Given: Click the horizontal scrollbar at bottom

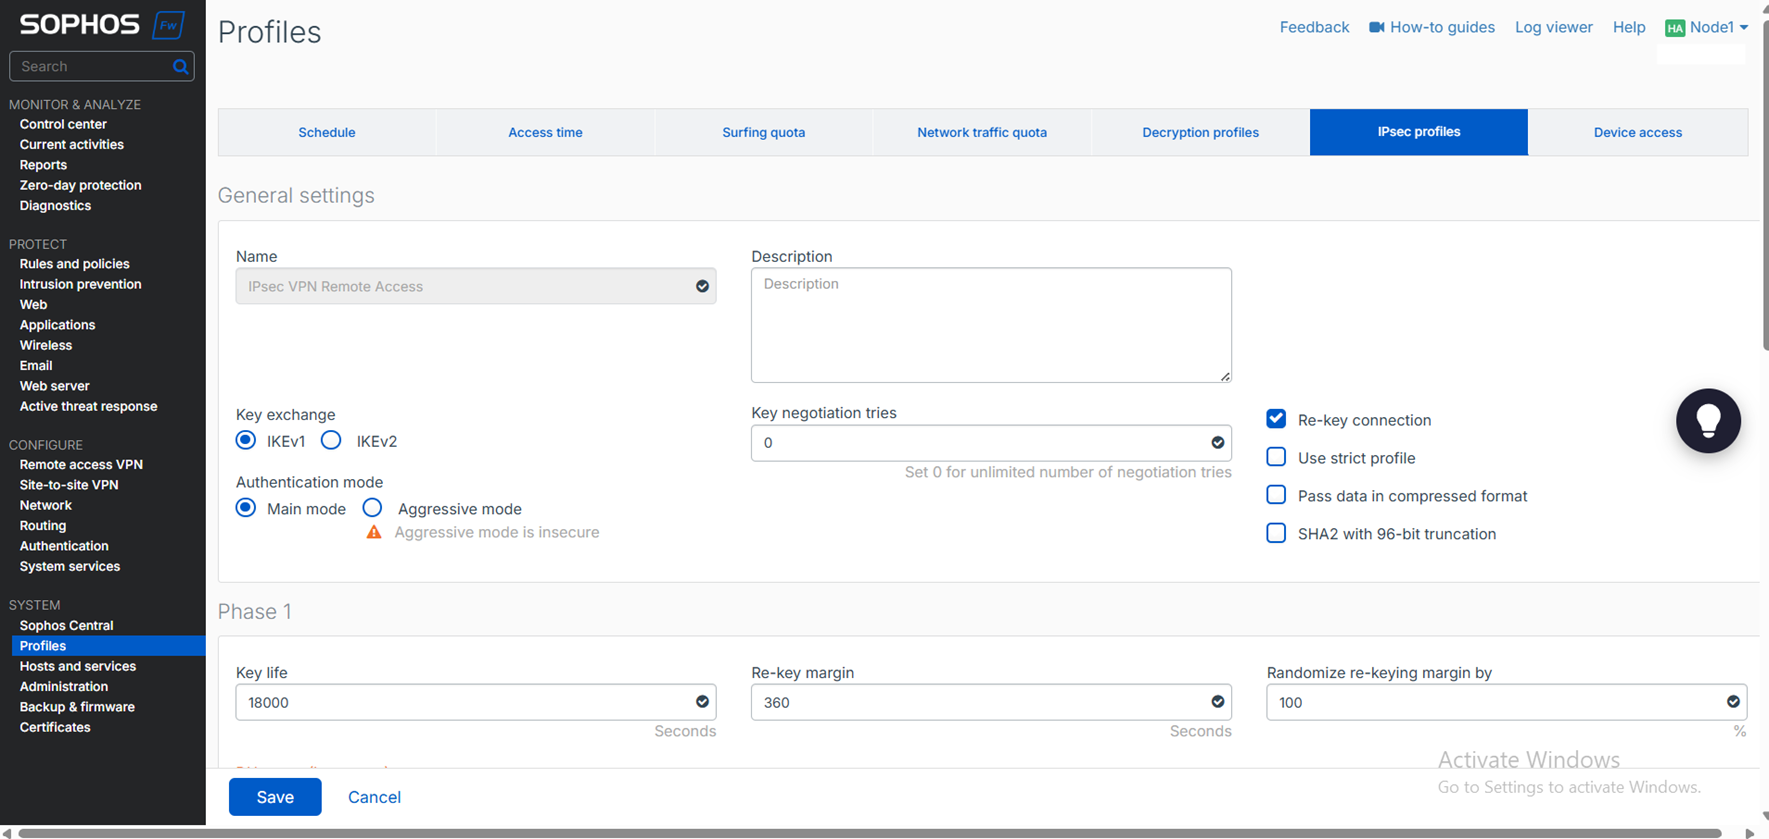Looking at the screenshot, I should (868, 833).
